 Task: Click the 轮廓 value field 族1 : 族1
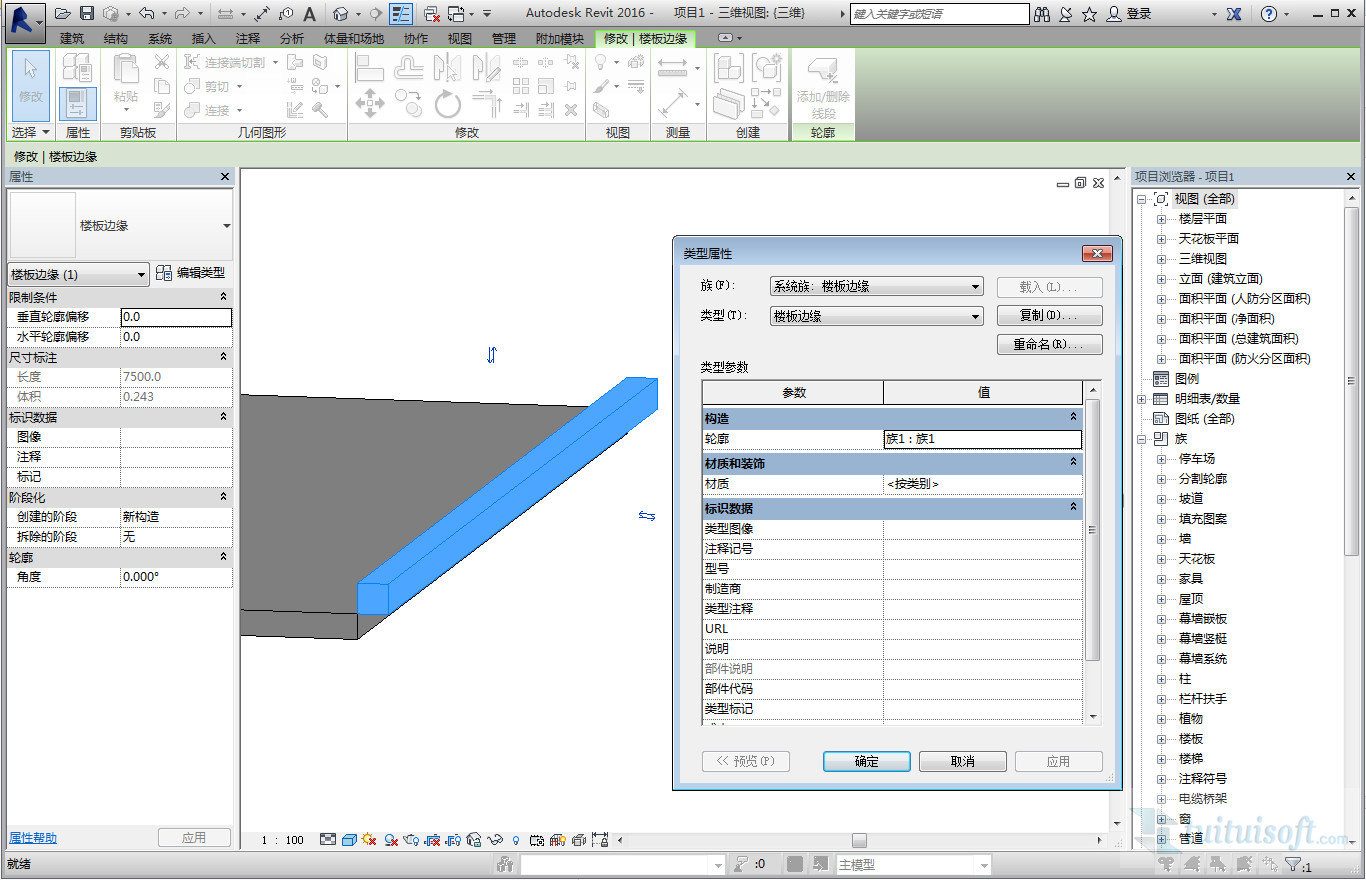tap(982, 439)
